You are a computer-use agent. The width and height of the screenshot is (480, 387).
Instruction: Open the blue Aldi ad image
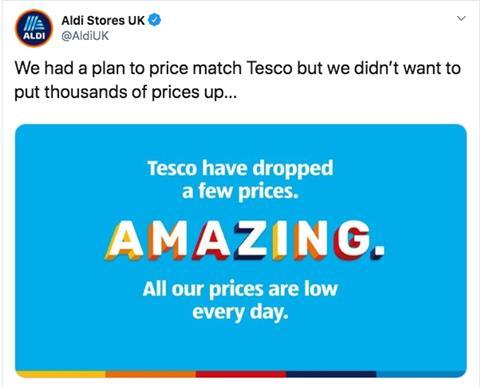(x=241, y=251)
